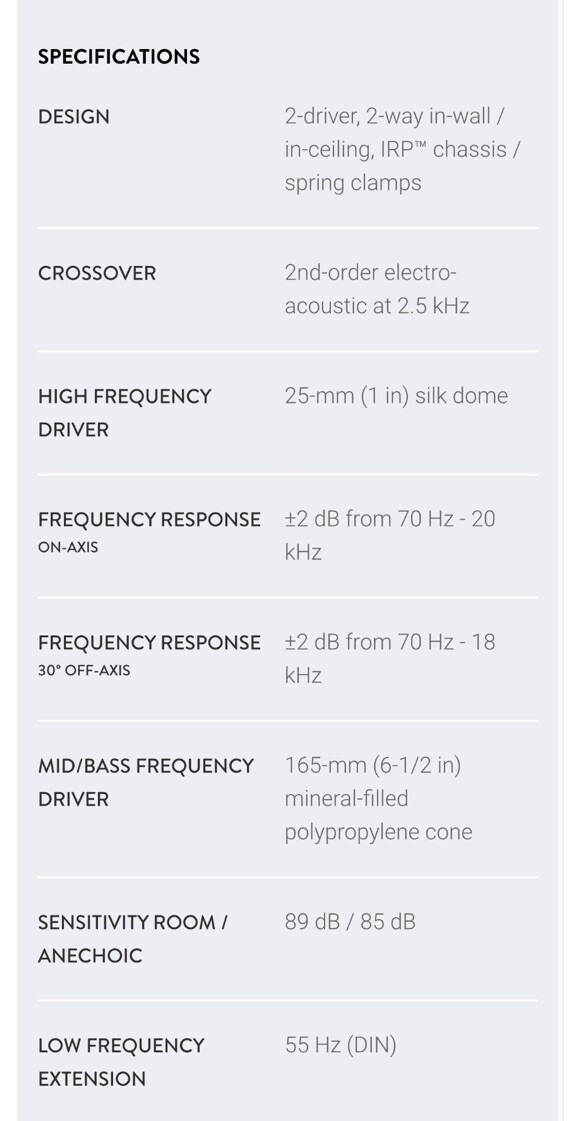Click the ON-AXIS sublabel

[x=68, y=548]
